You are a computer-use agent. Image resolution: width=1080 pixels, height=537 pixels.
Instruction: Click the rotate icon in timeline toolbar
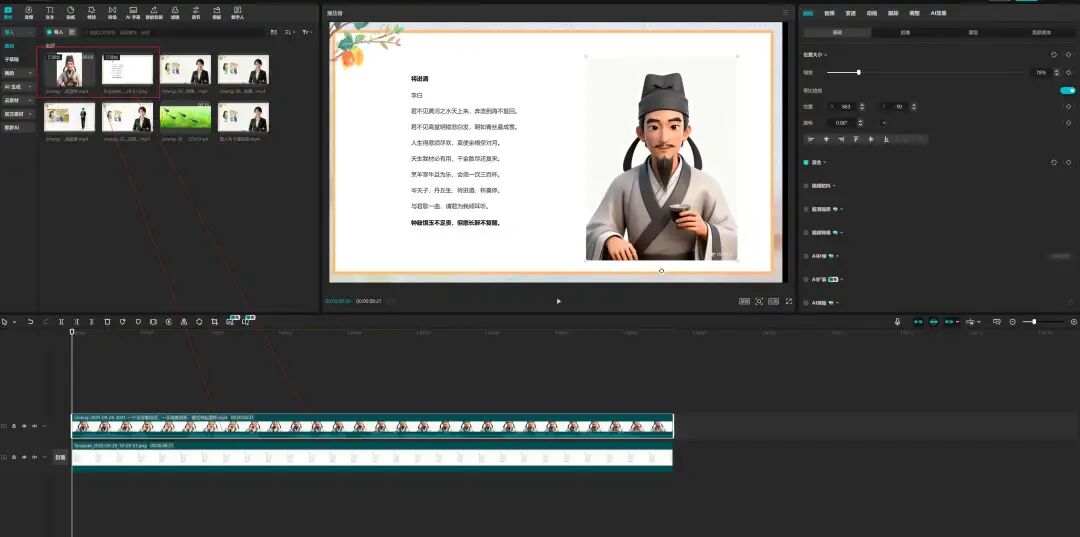coord(199,322)
